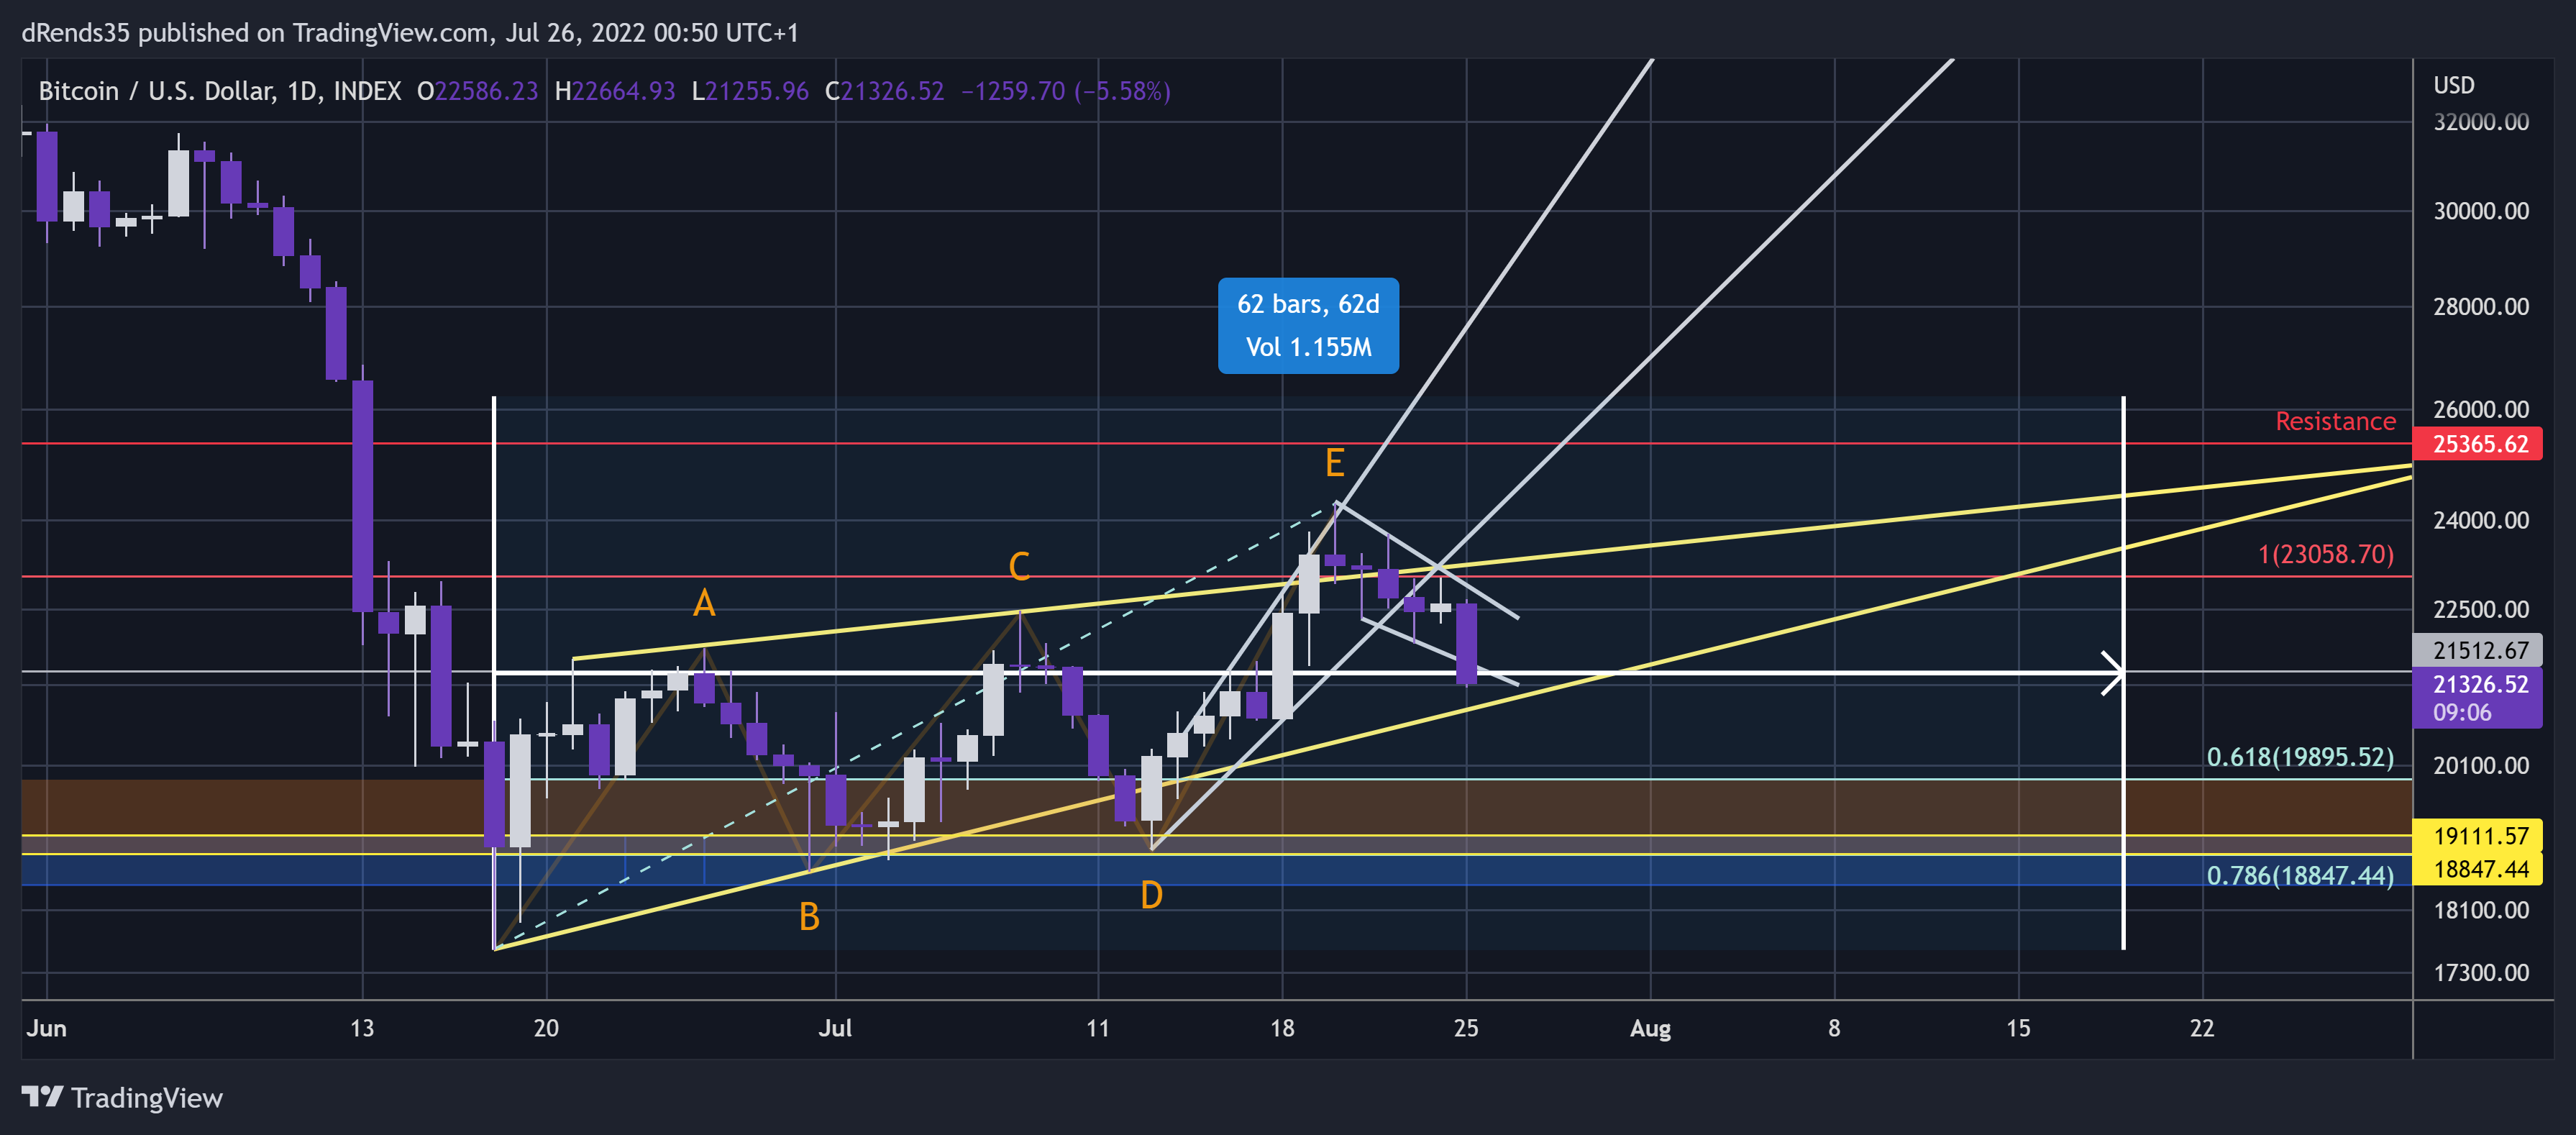Click the 24000.00 price axis label

point(2481,521)
